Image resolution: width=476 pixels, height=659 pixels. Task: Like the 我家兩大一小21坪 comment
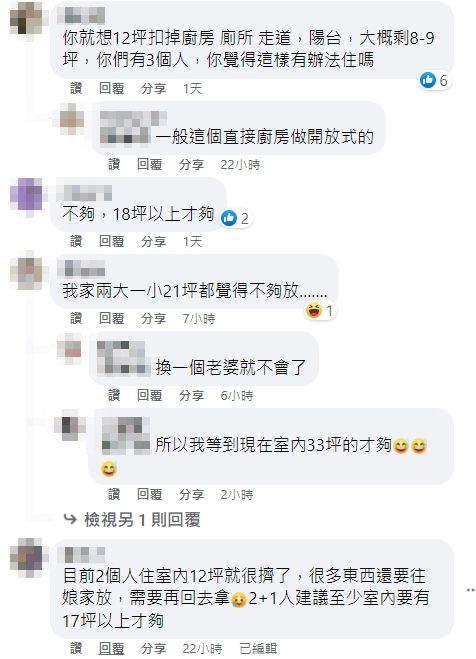click(76, 319)
